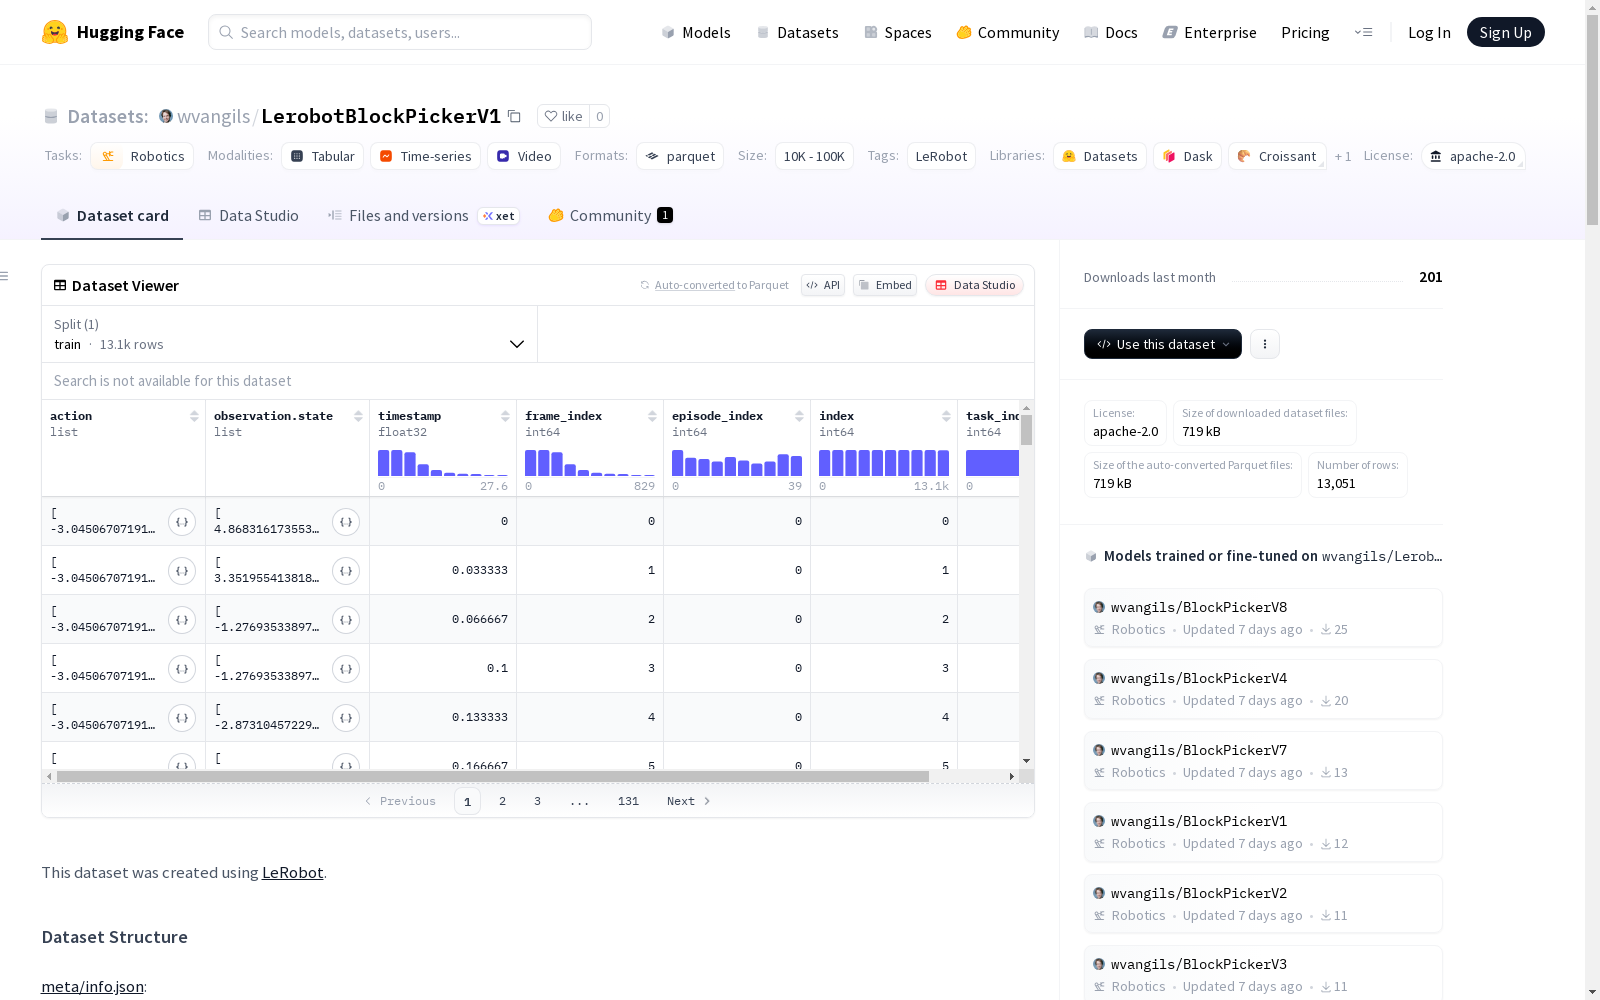Screen dimensions: 1600x1000
Task: Sort by the timestamp column
Action: 505,416
